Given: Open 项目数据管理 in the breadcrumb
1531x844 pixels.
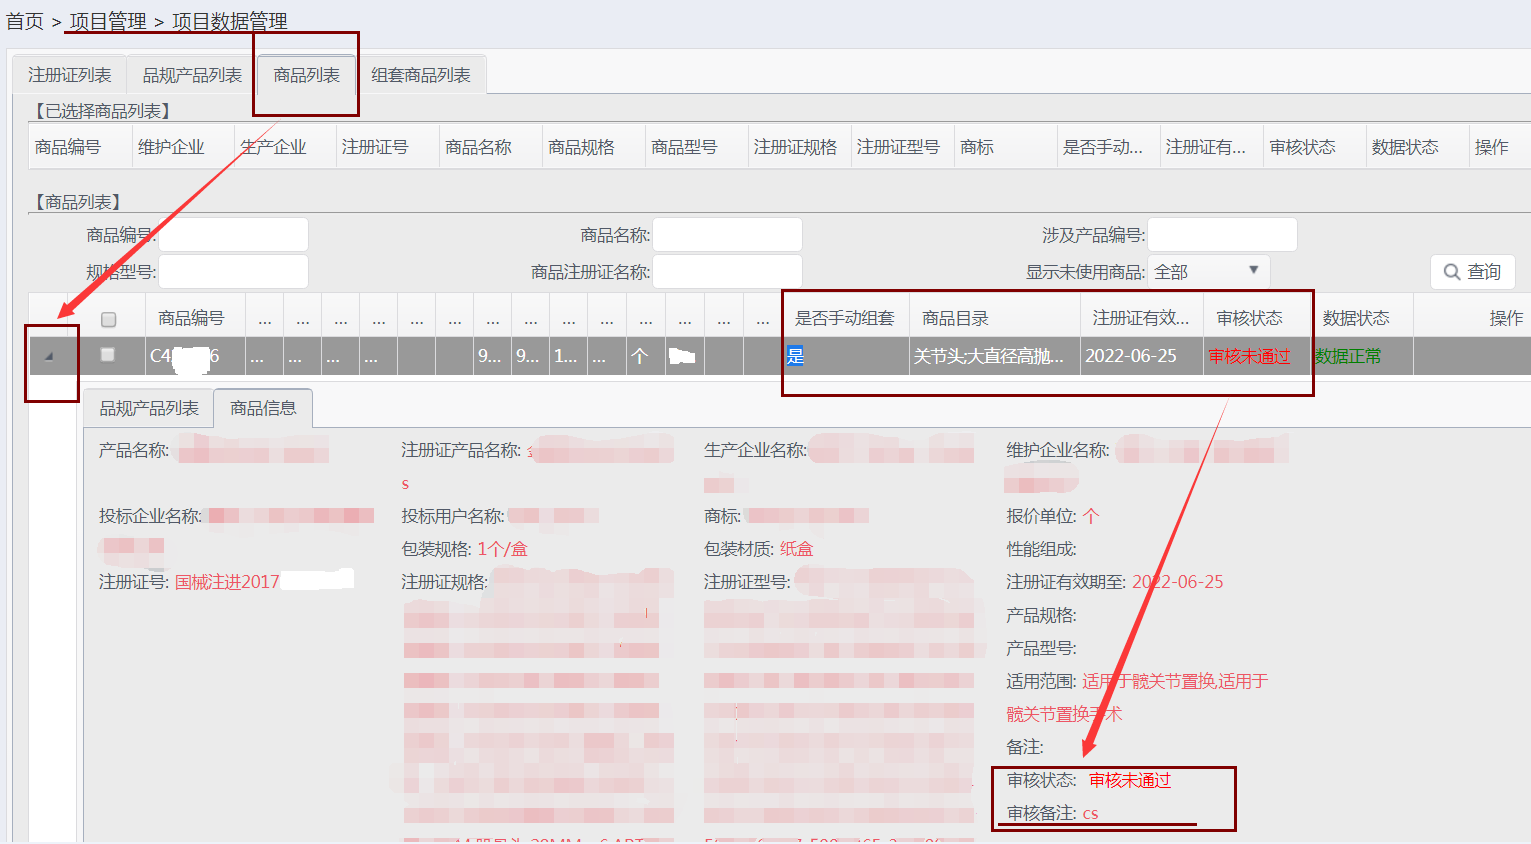Looking at the screenshot, I should (230, 21).
